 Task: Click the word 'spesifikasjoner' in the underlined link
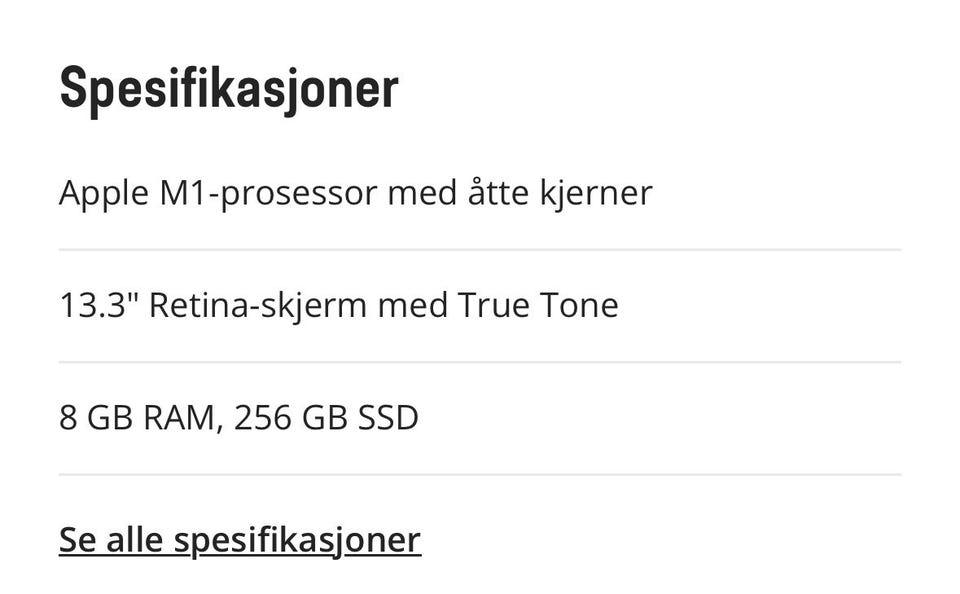click(297, 540)
